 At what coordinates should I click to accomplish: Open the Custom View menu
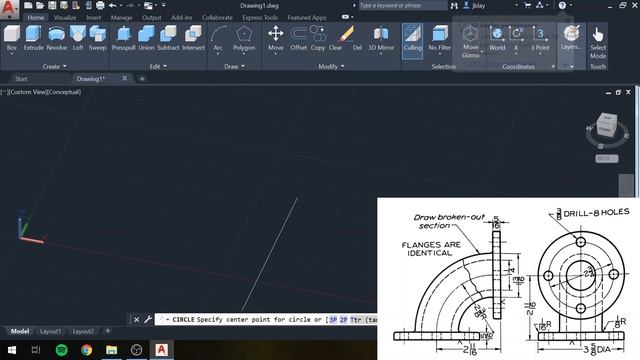28,92
